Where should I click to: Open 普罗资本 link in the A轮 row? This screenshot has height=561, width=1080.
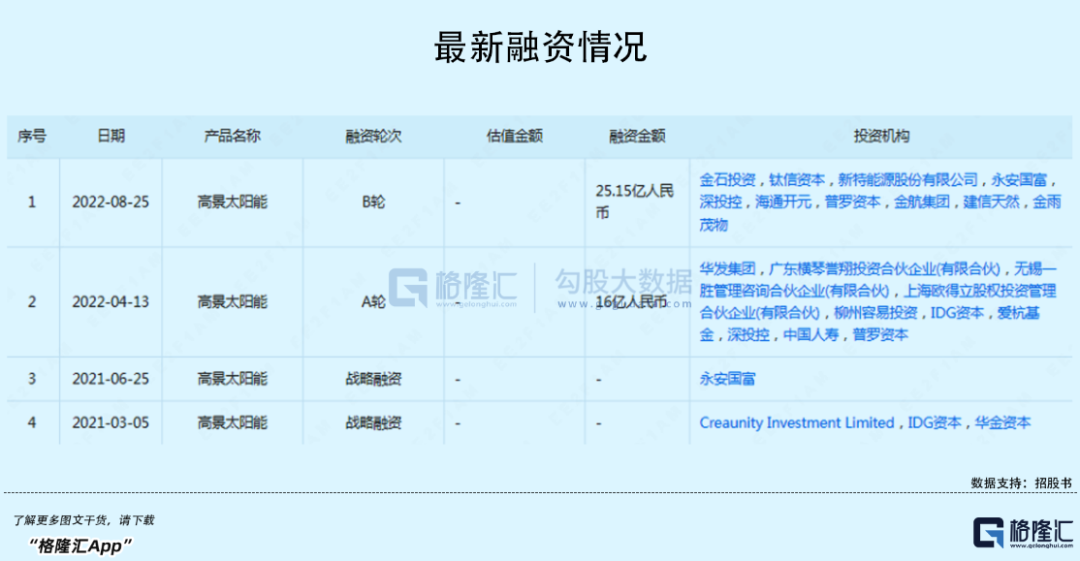coord(880,335)
